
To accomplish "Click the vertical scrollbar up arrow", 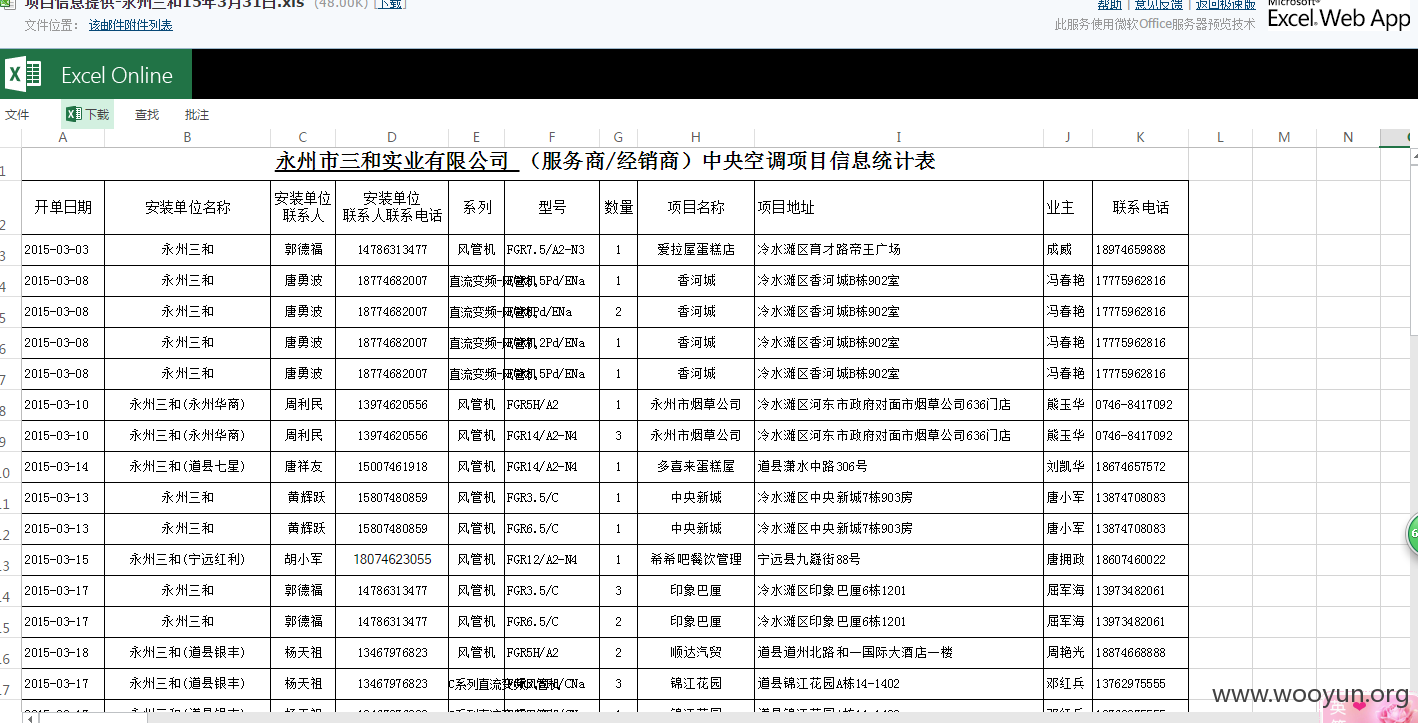I will (x=1413, y=156).
